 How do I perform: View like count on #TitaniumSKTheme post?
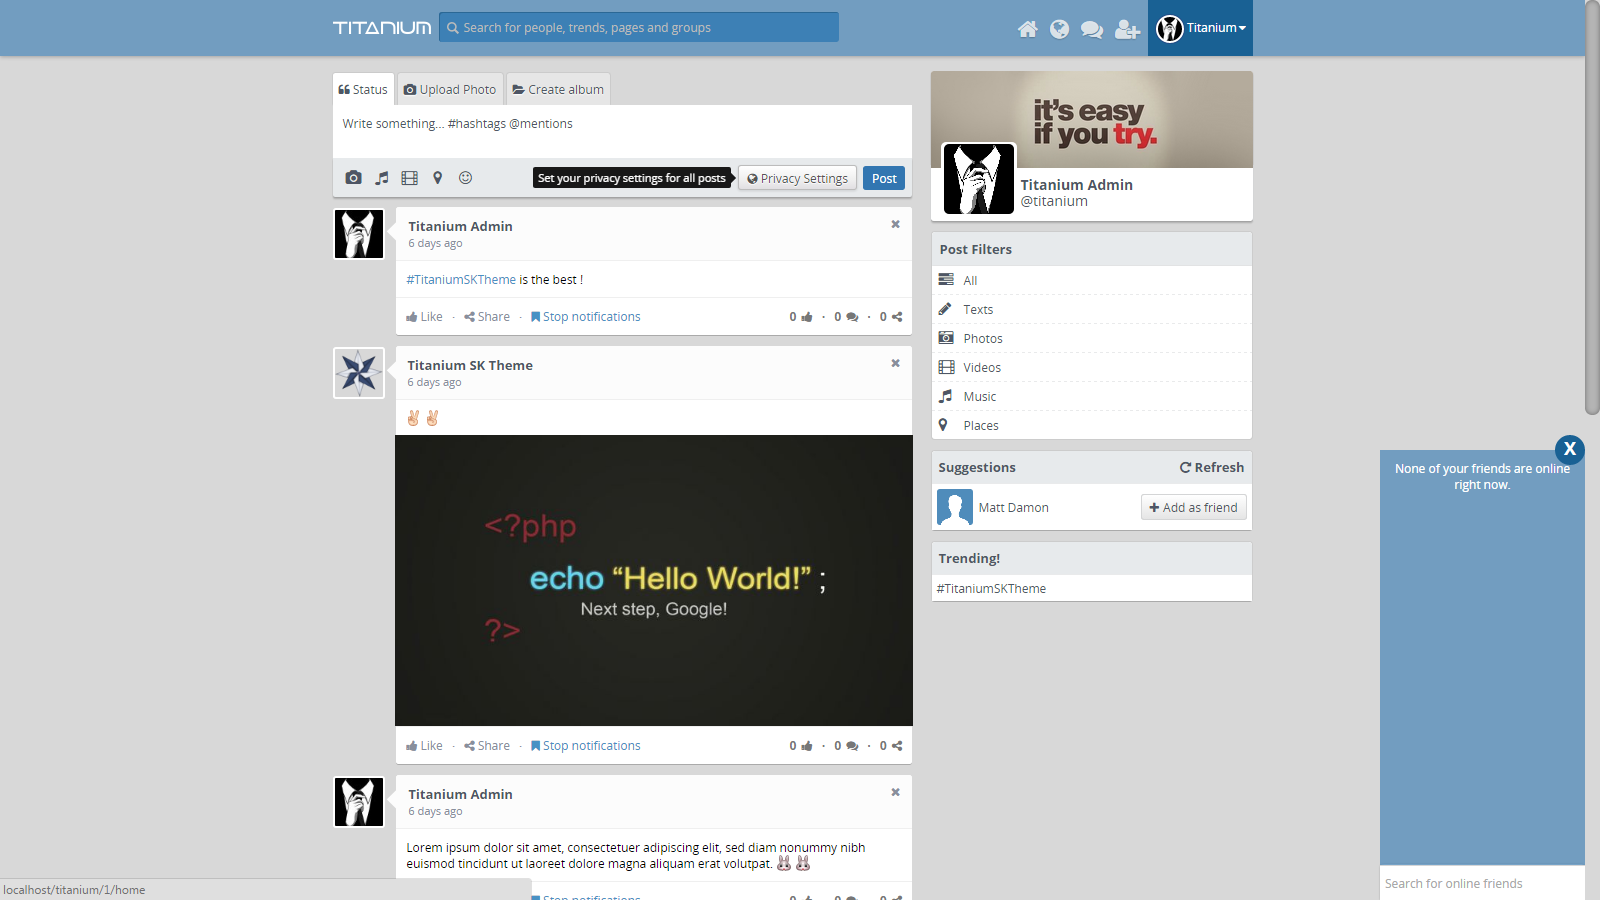click(x=801, y=317)
